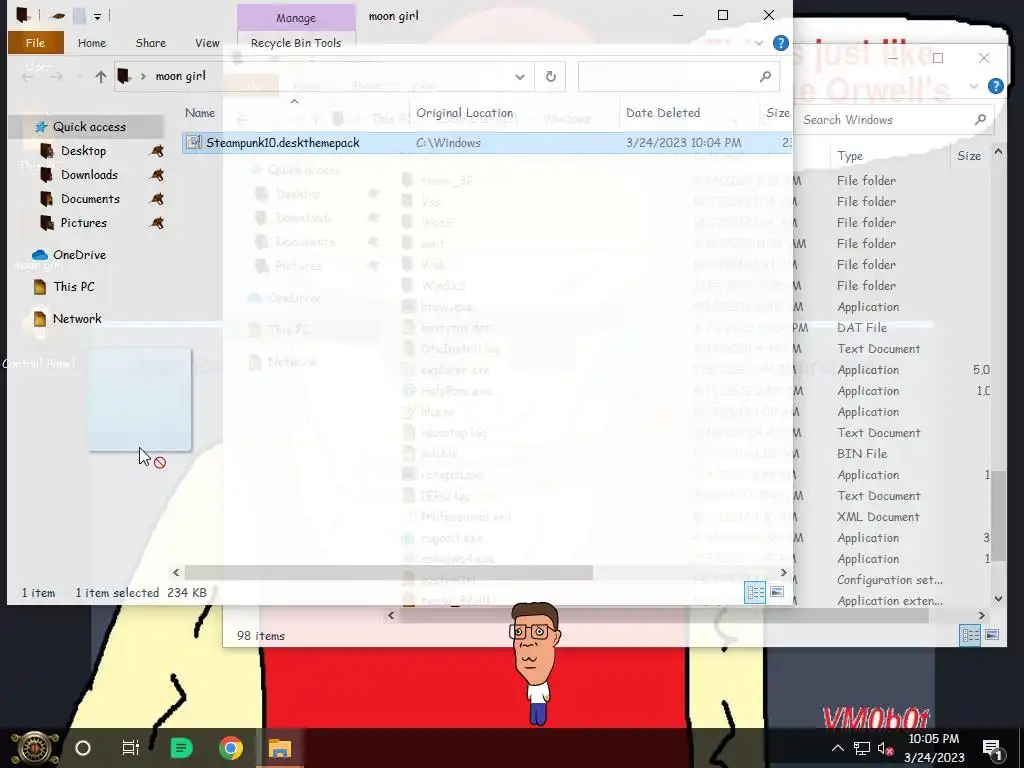Open the steampunk Start button
This screenshot has width=1024, height=768.
pyautogui.click(x=33, y=748)
